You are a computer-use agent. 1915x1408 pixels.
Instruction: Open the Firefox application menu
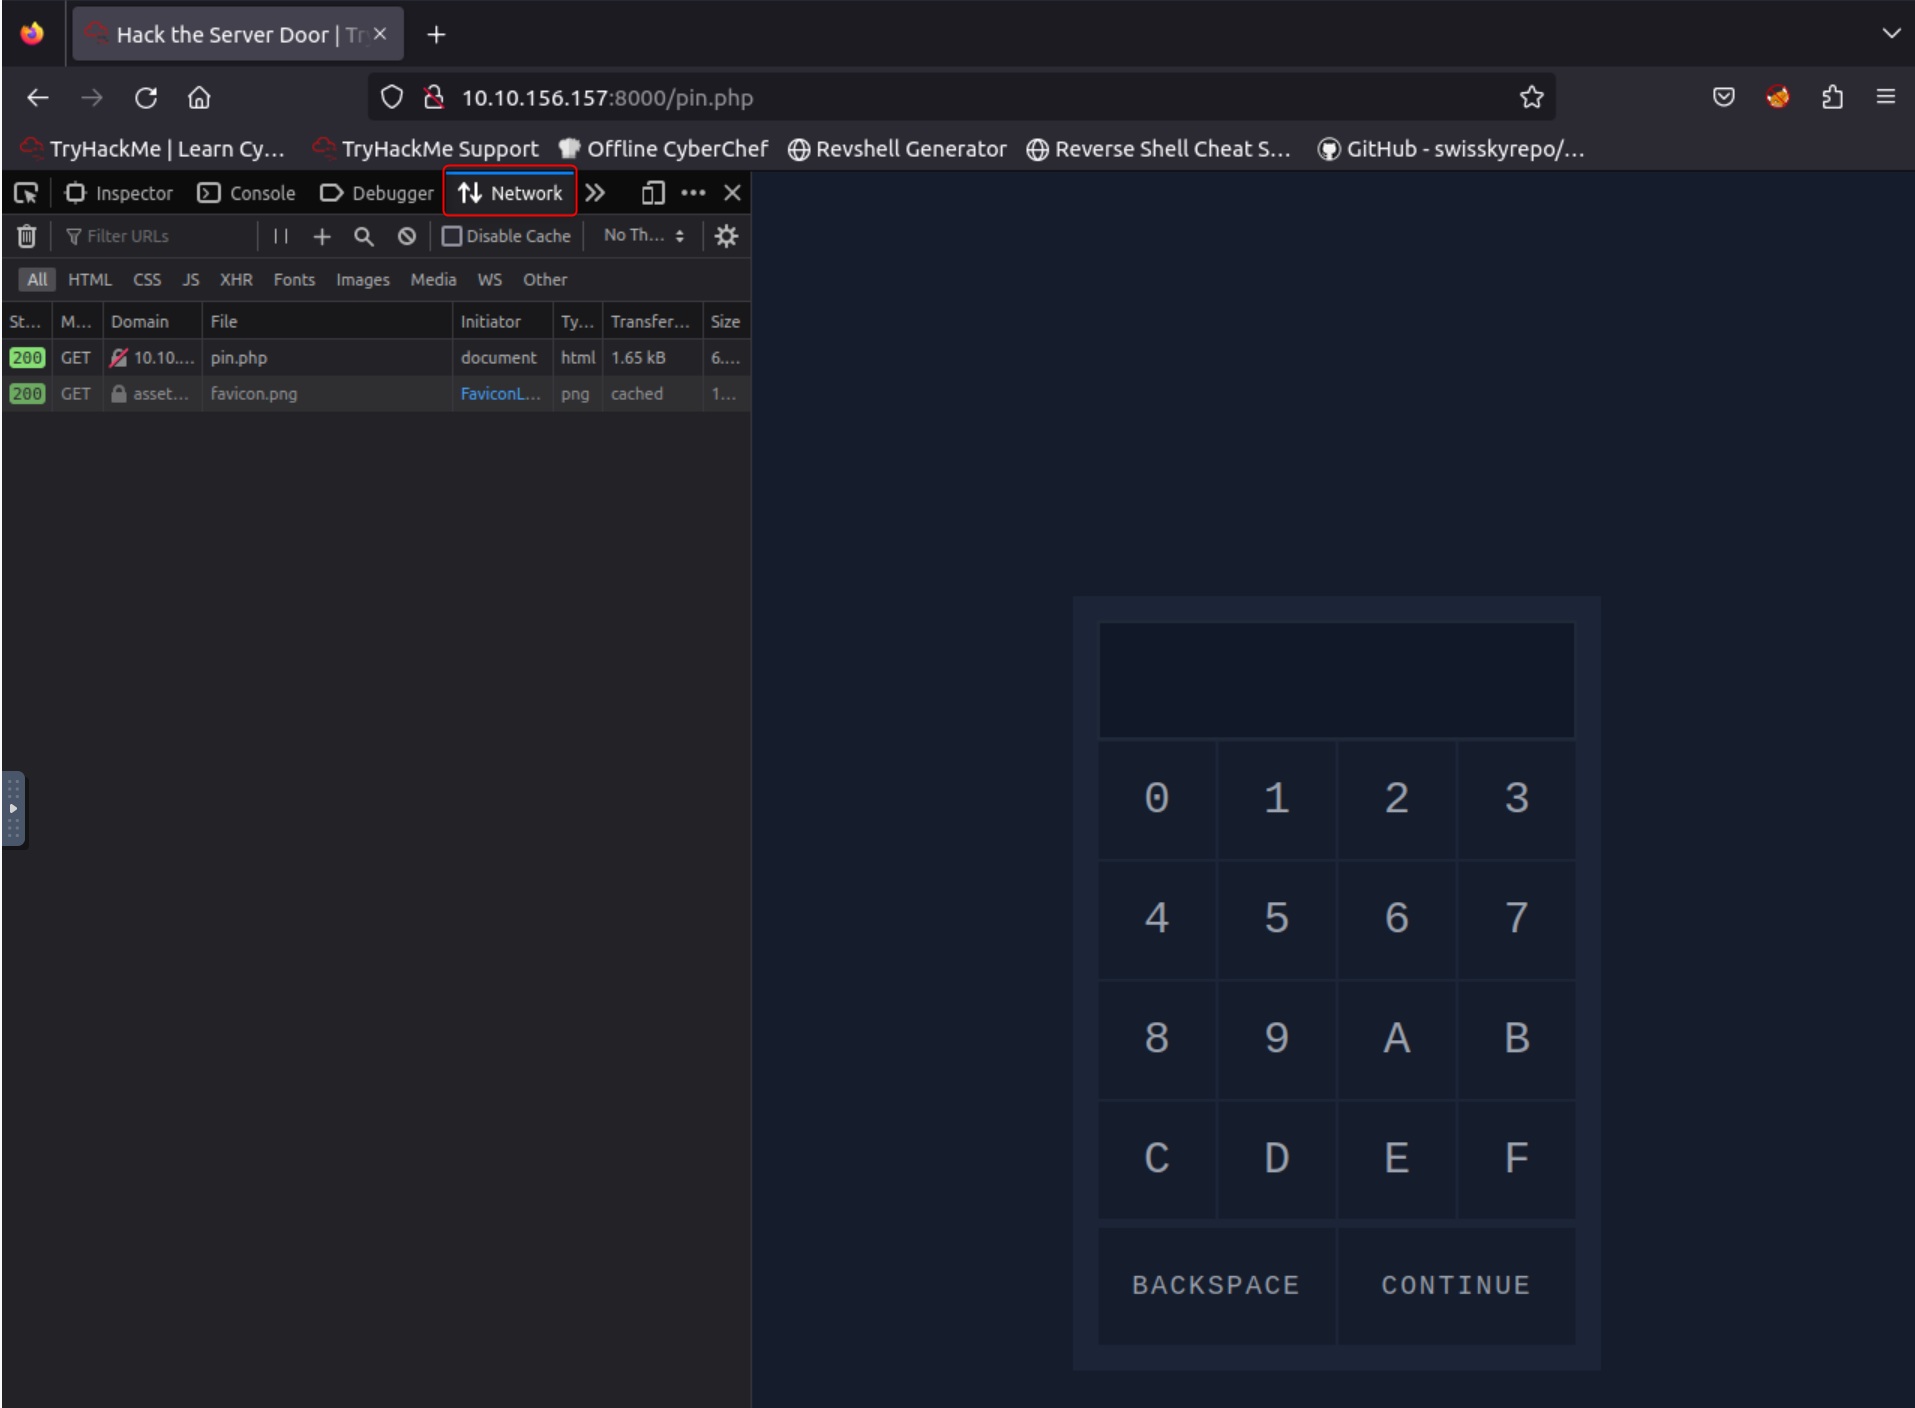(1886, 97)
